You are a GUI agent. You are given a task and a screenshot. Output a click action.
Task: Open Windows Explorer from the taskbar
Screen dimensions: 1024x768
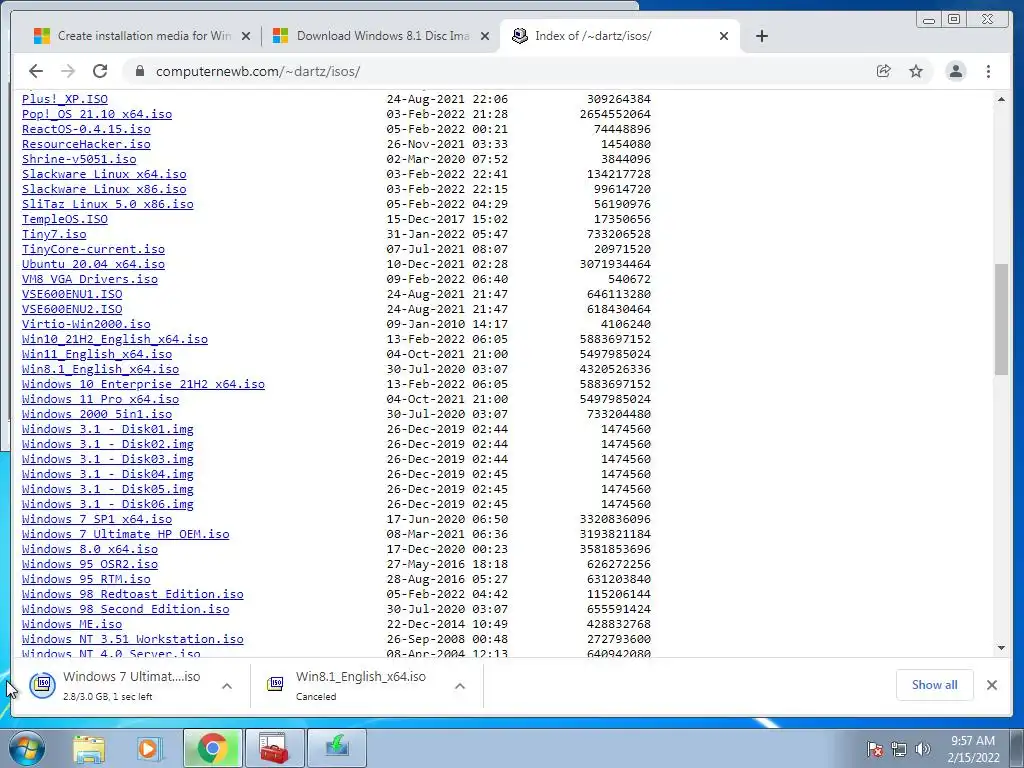point(89,748)
